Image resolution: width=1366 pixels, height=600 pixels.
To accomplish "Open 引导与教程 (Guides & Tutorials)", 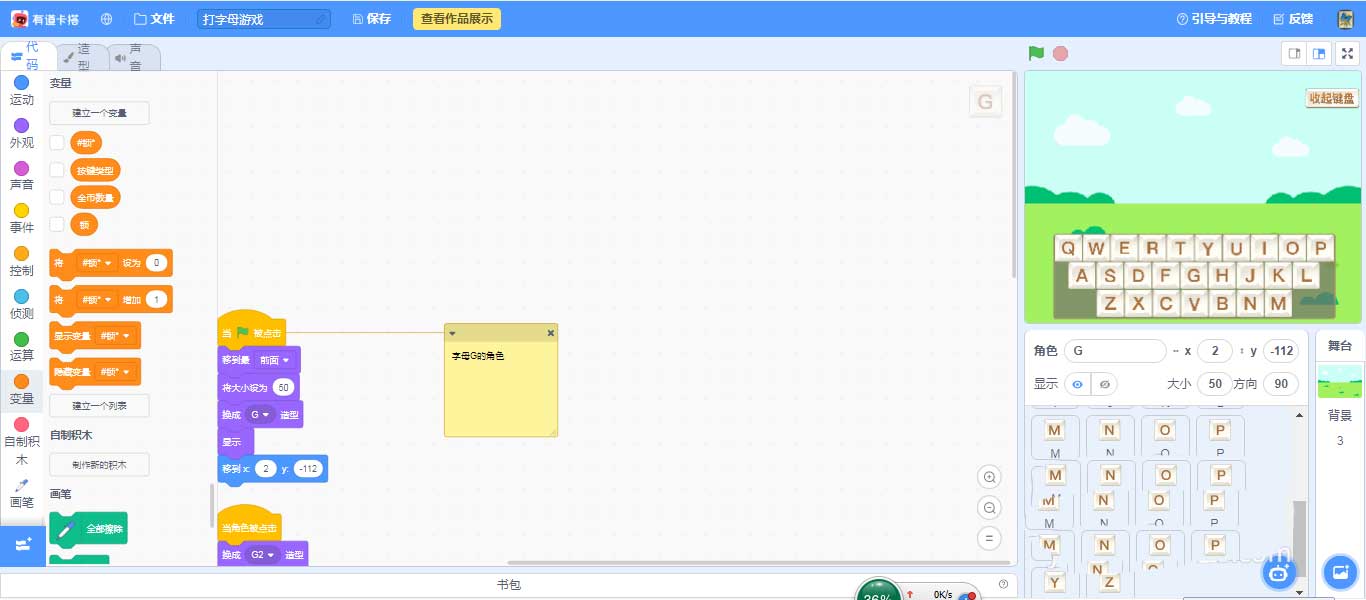I will click(x=1213, y=19).
